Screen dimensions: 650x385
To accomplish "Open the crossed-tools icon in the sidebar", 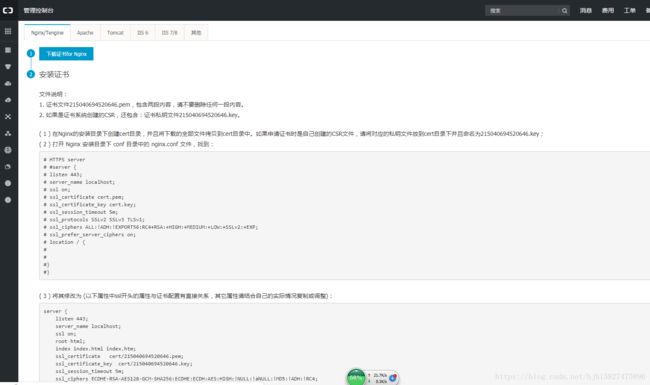I will (8, 116).
